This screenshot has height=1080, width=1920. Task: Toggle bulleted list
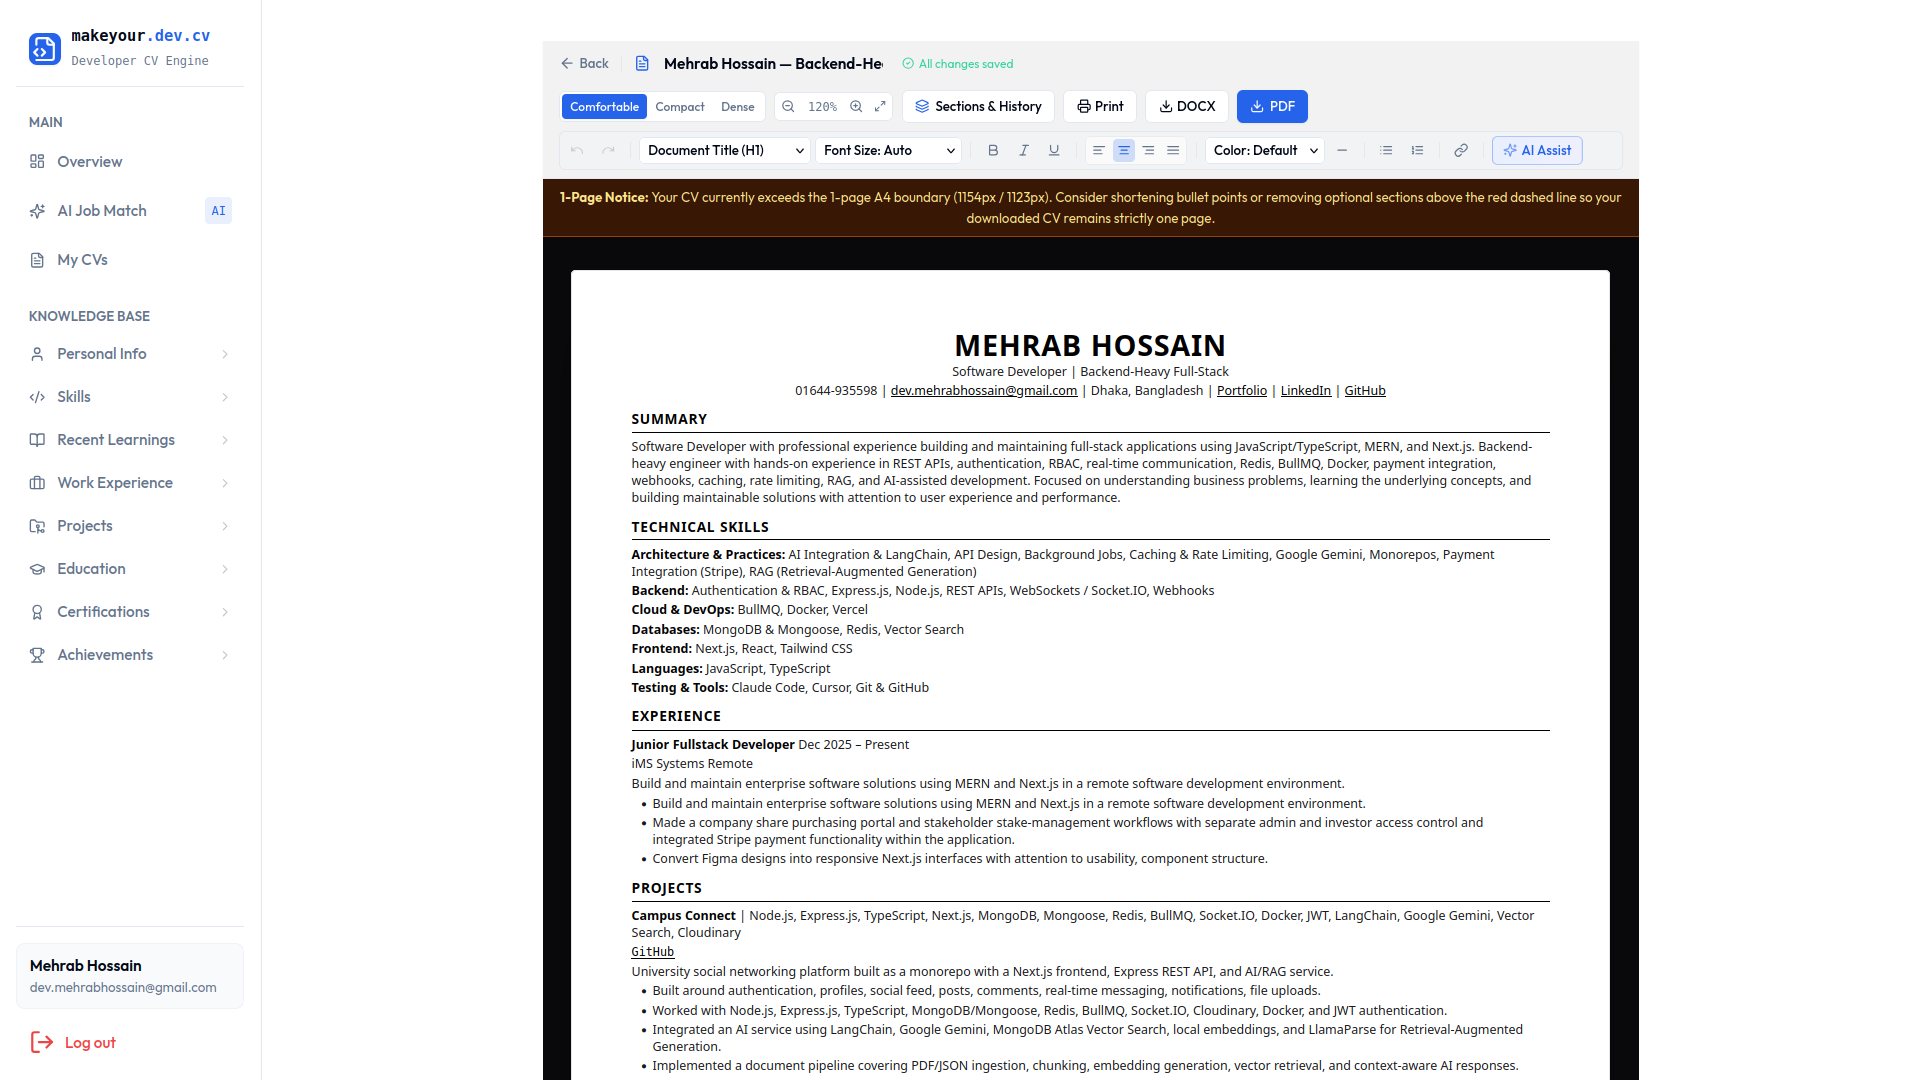click(1386, 151)
